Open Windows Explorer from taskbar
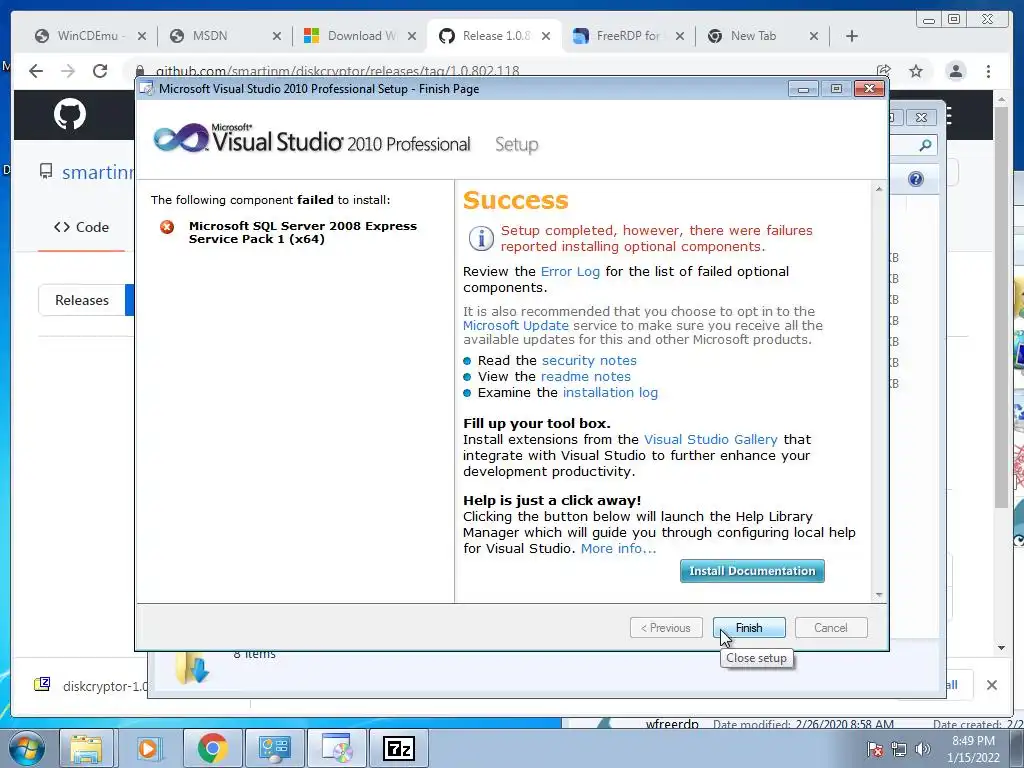 [87, 748]
